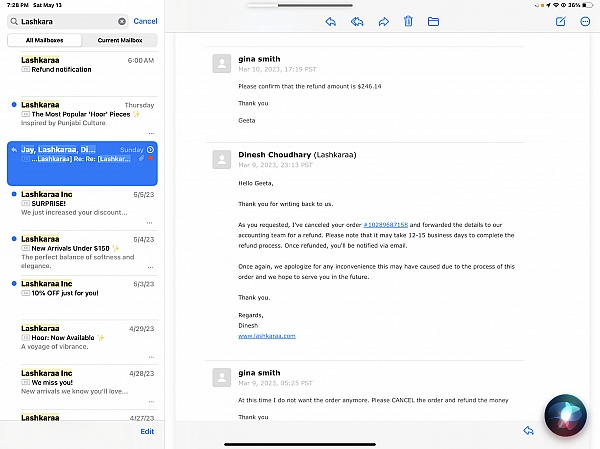The width and height of the screenshot is (600, 449).
Task: Open the More options ellipsis circle
Action: tap(585, 21)
